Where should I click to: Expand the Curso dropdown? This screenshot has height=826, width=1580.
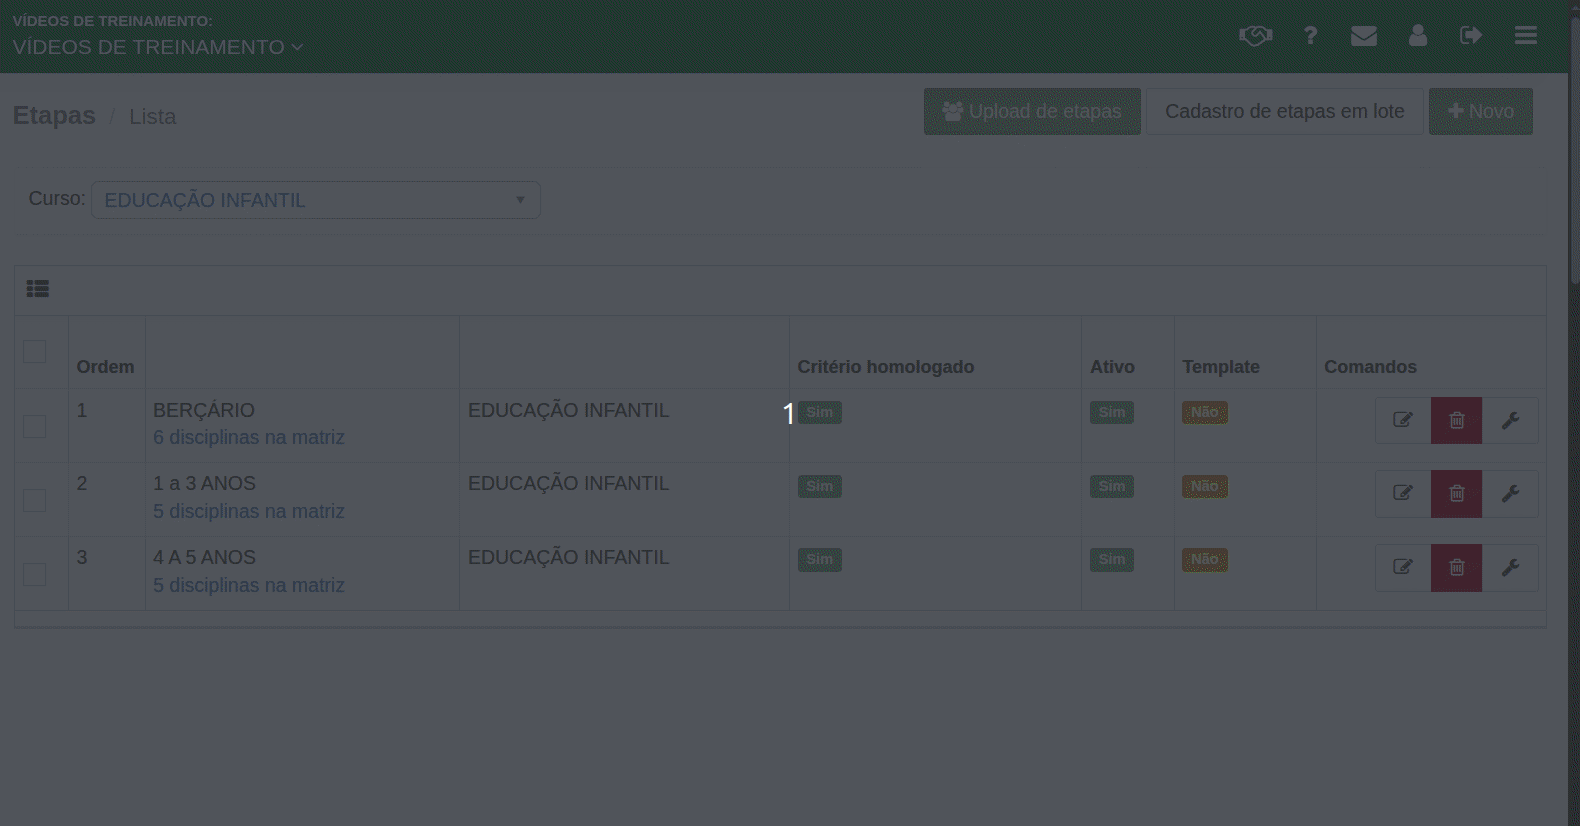tap(316, 200)
